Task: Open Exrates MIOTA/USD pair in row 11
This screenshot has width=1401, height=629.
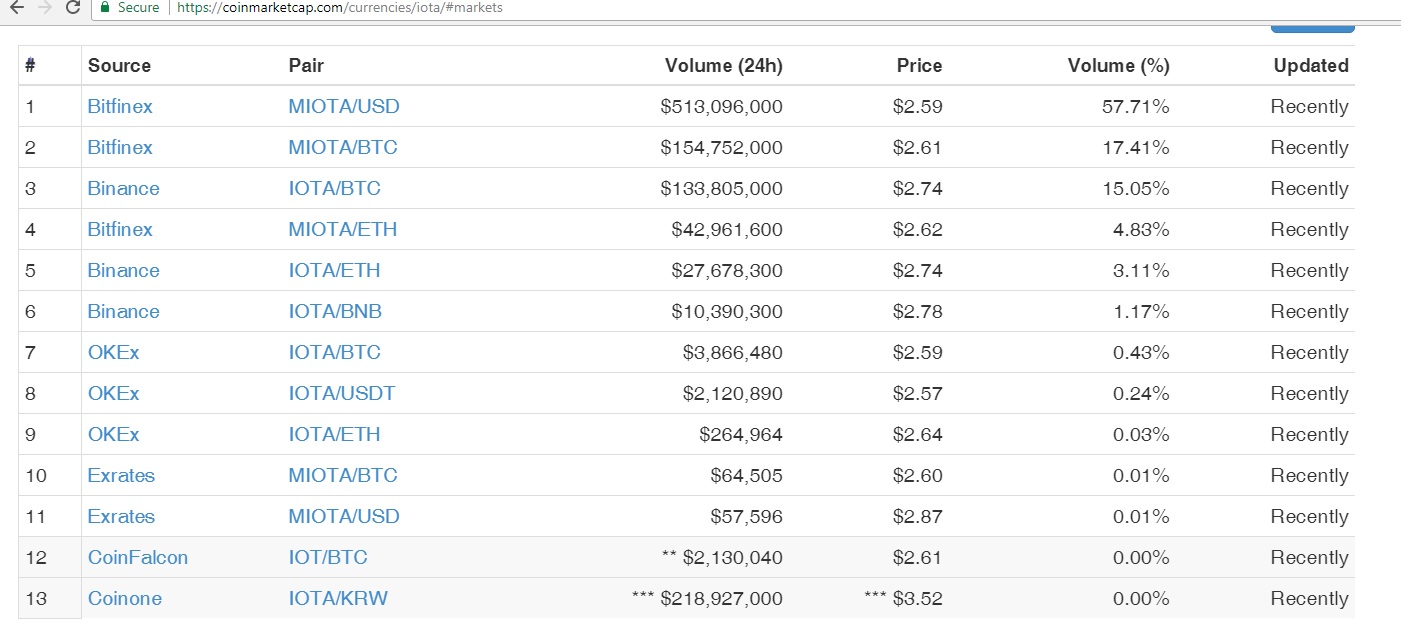Action: pos(344,516)
